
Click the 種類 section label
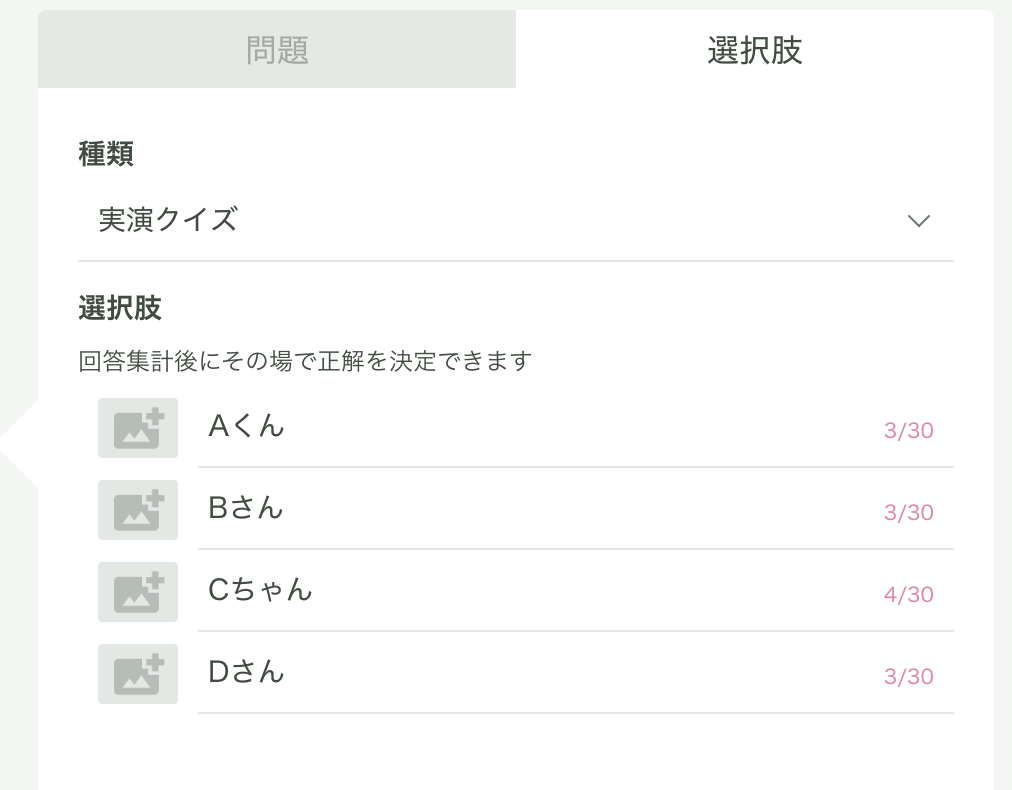pyautogui.click(x=106, y=154)
